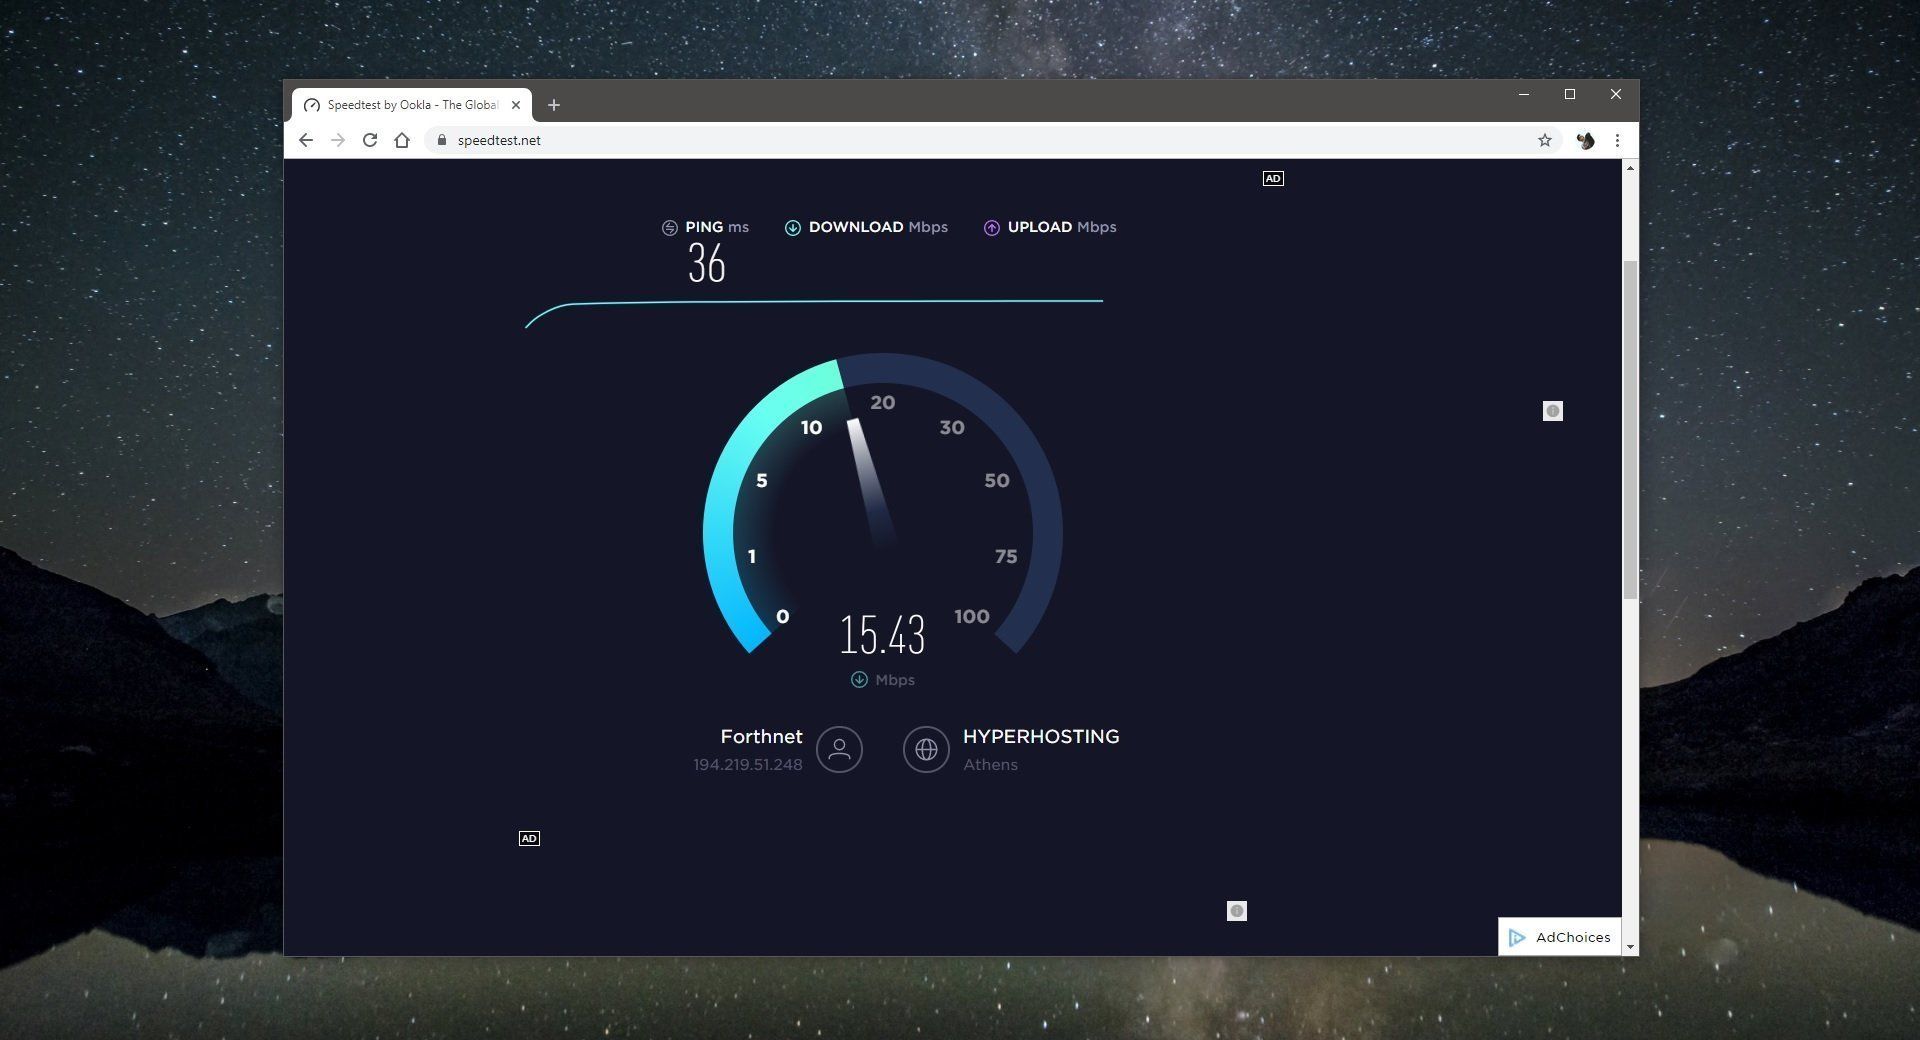1920x1040 pixels.
Task: Click the AdChoices triangle icon
Action: click(1518, 937)
